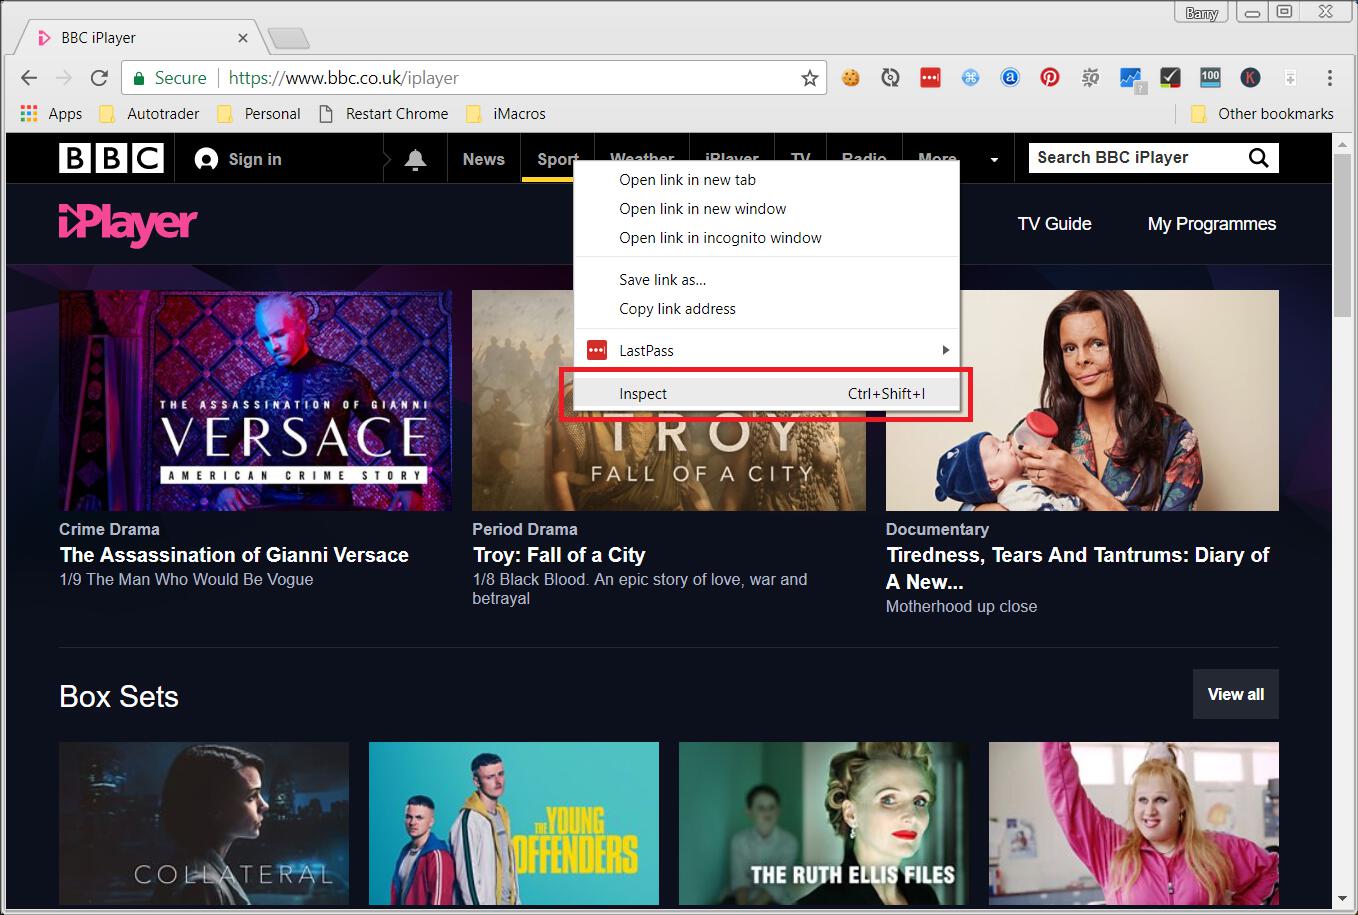Open the blue letter 'a' extension icon

coord(1010,78)
